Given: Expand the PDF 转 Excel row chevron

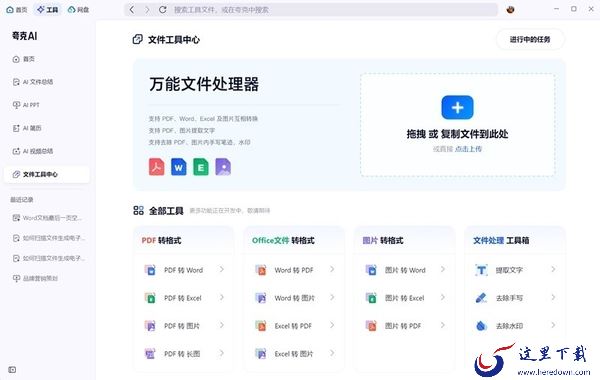Looking at the screenshot, I should [x=222, y=298].
